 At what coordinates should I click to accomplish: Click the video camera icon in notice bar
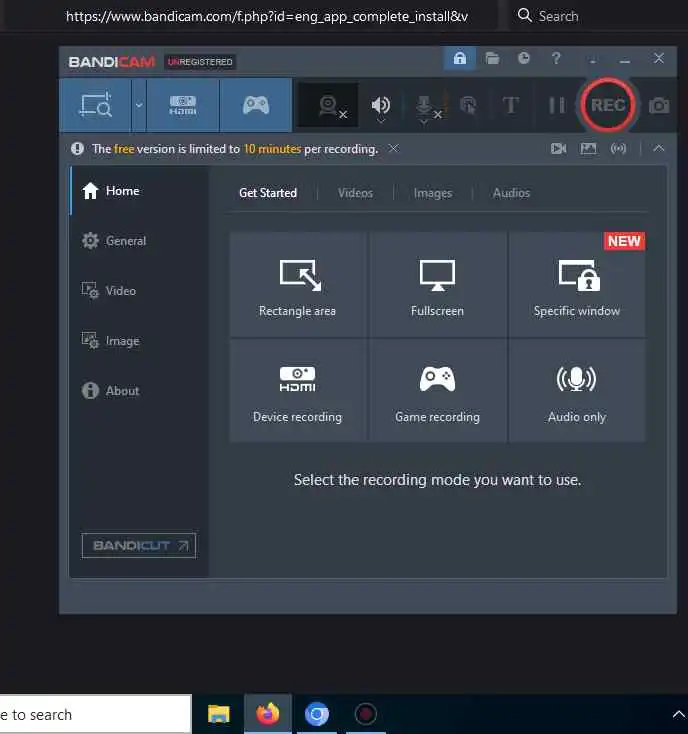[559, 149]
